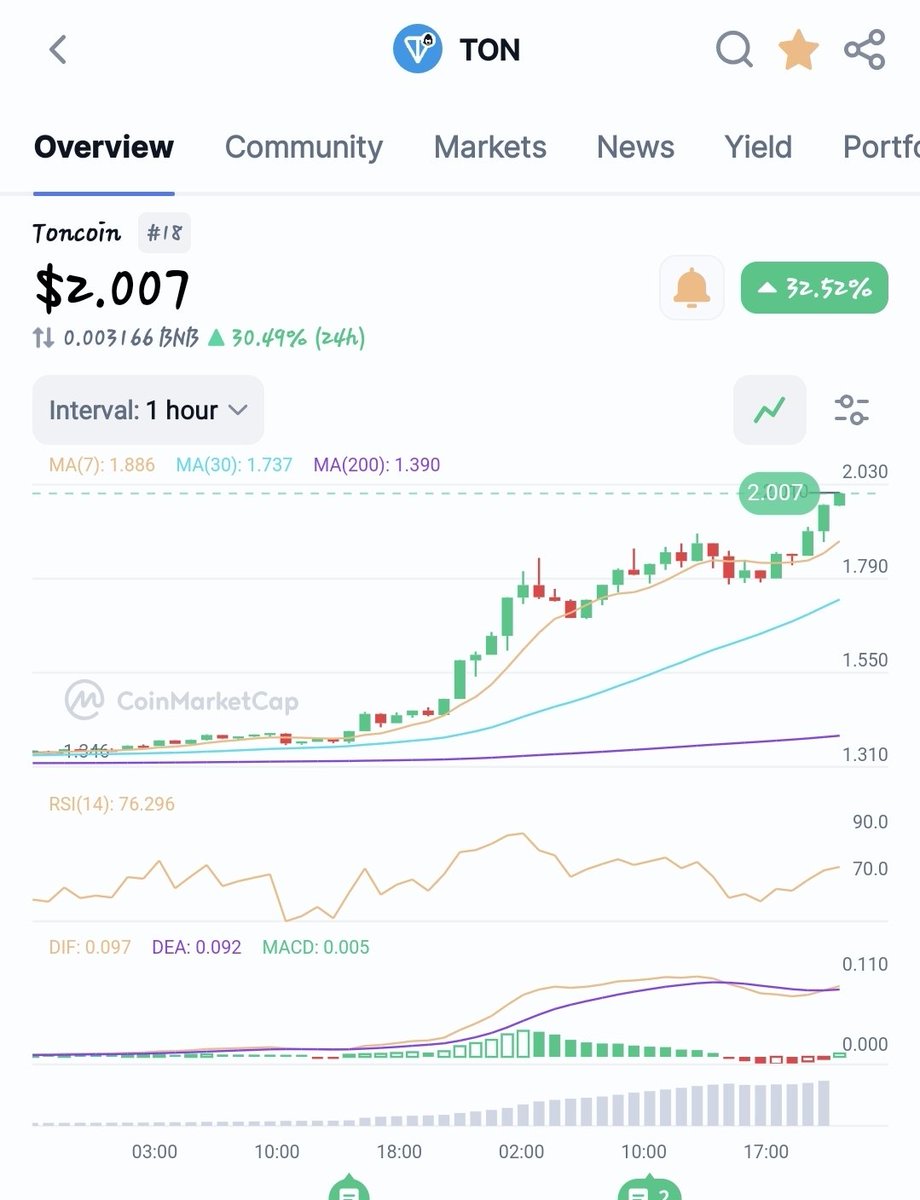Select the cut-off Portfolio tab
The height and width of the screenshot is (1200, 920).
[881, 148]
